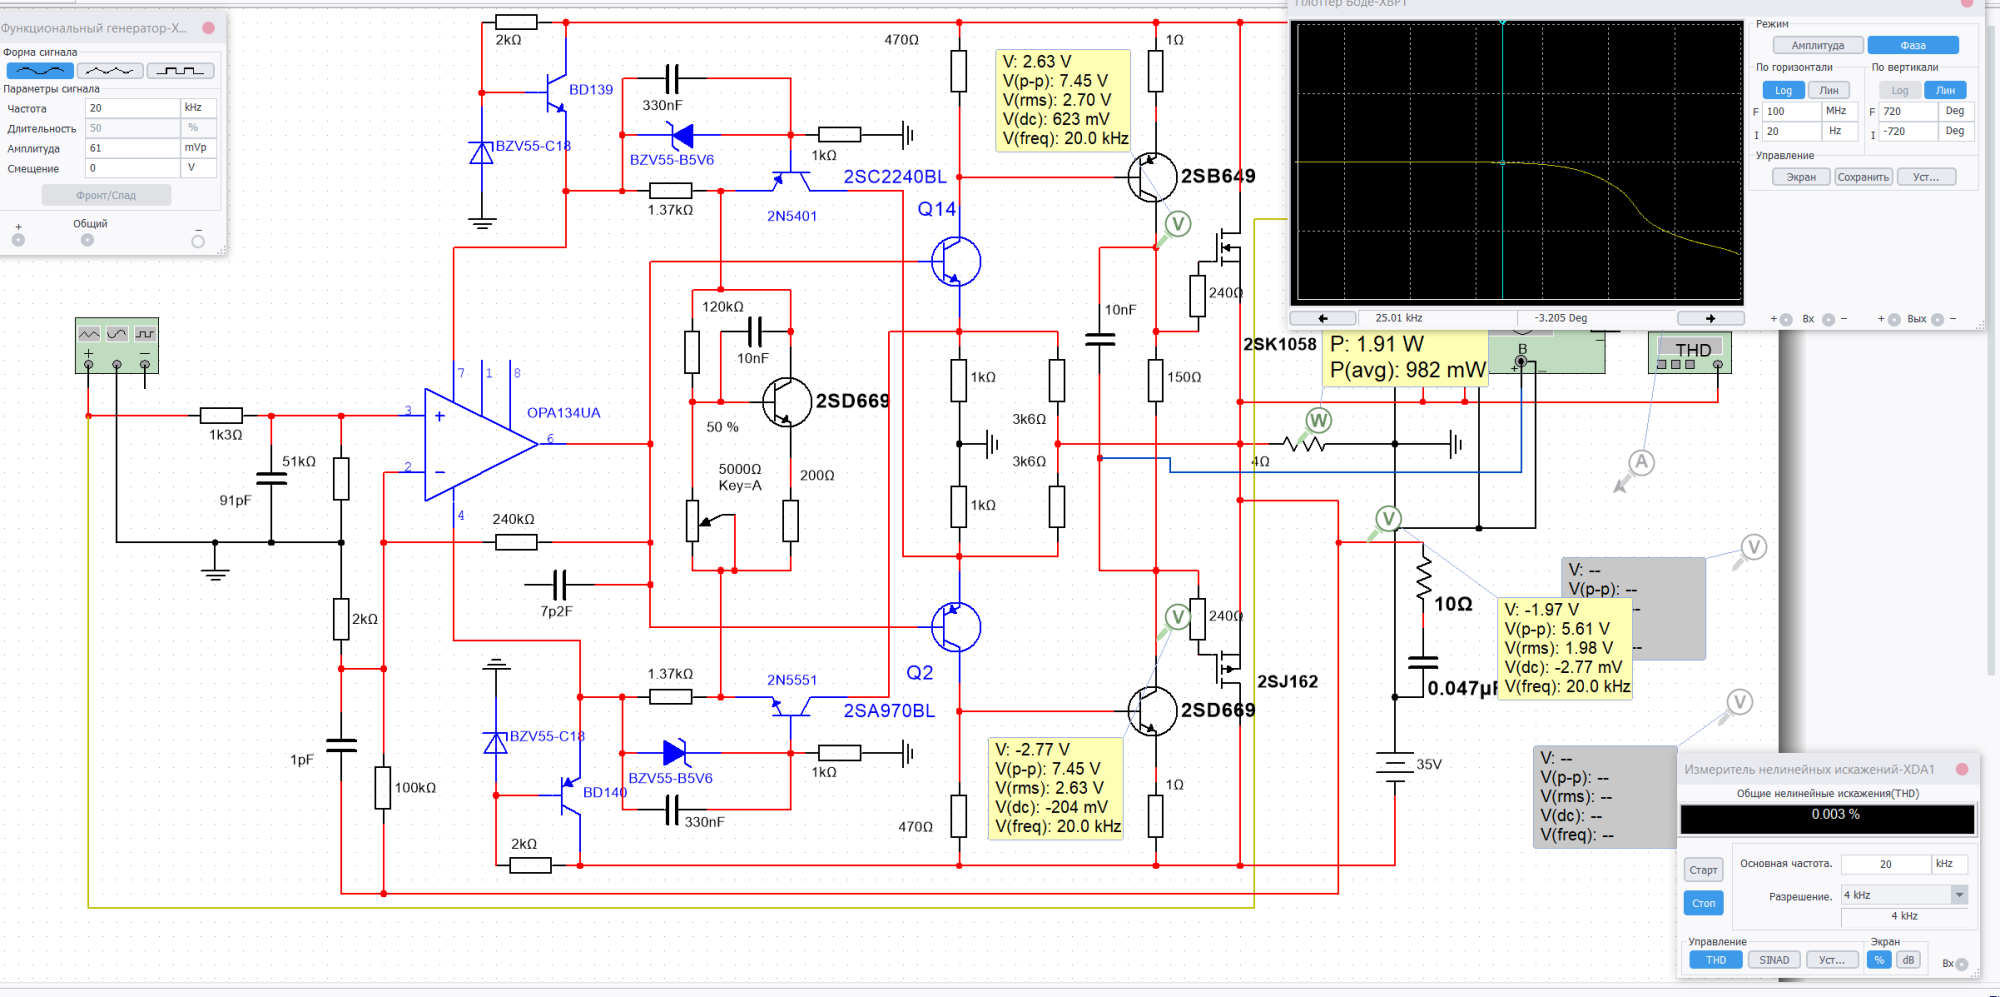Open the mVp unit selector for Амплитуда
The width and height of the screenshot is (2000, 997).
click(x=198, y=148)
